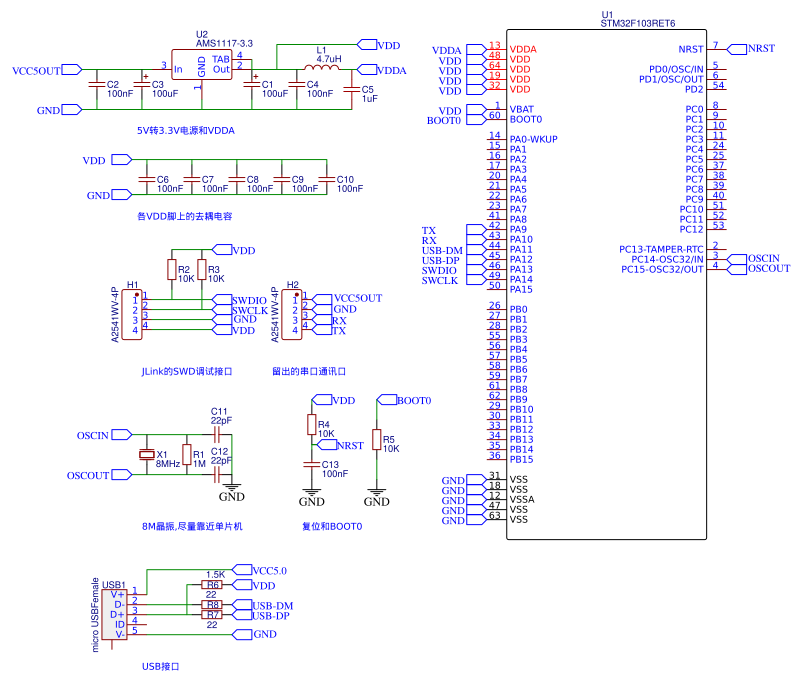The height and width of the screenshot is (681, 801).
Task: Select the H1 A2541WV-4P header
Action: click(x=132, y=315)
